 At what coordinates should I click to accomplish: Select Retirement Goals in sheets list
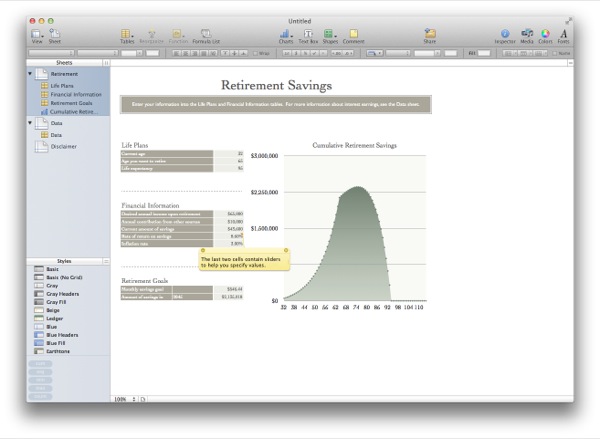pyautogui.click(x=71, y=103)
